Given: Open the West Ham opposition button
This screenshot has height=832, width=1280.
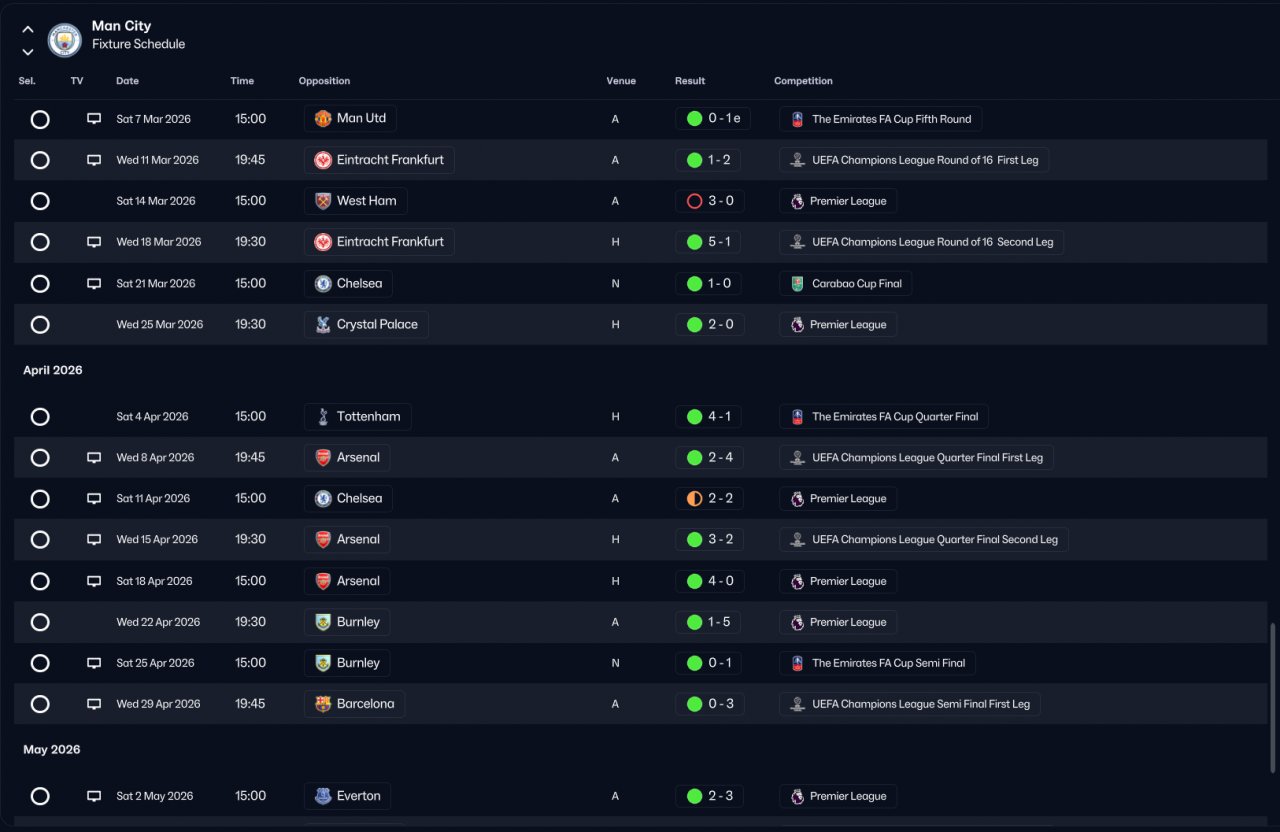Looking at the screenshot, I should [356, 201].
